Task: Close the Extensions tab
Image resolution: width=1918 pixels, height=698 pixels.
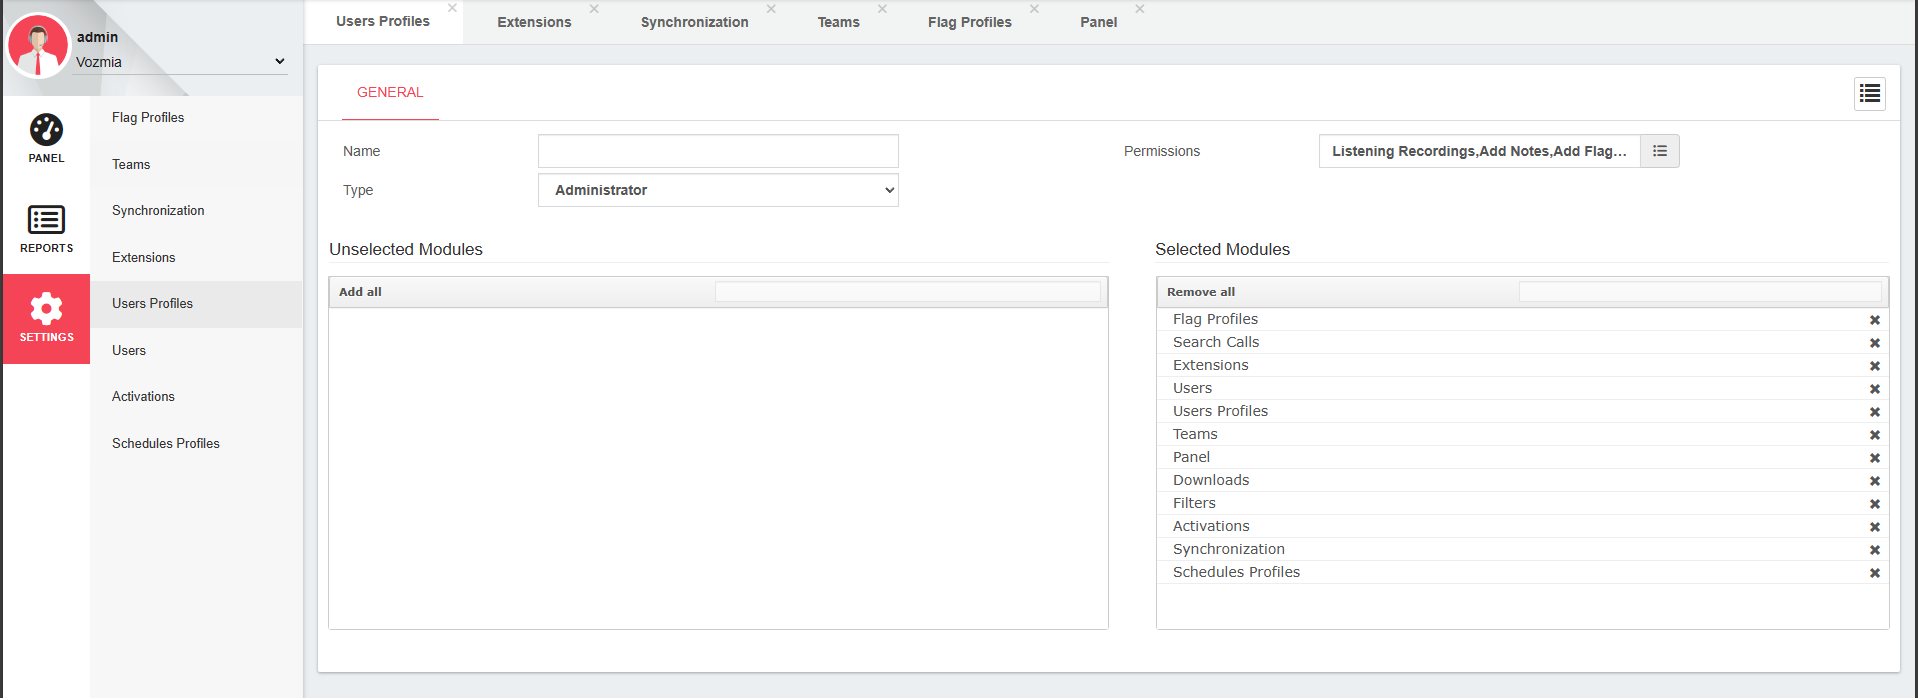Action: coord(594,9)
